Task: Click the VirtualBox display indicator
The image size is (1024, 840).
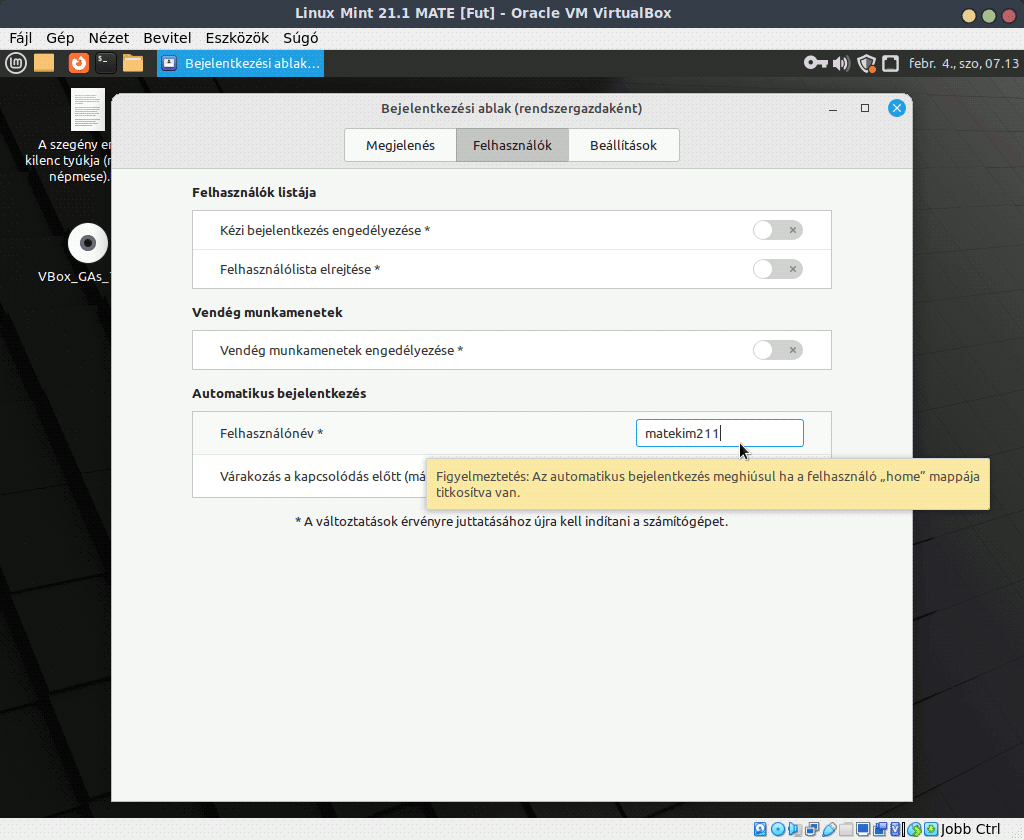Action: coord(863,829)
